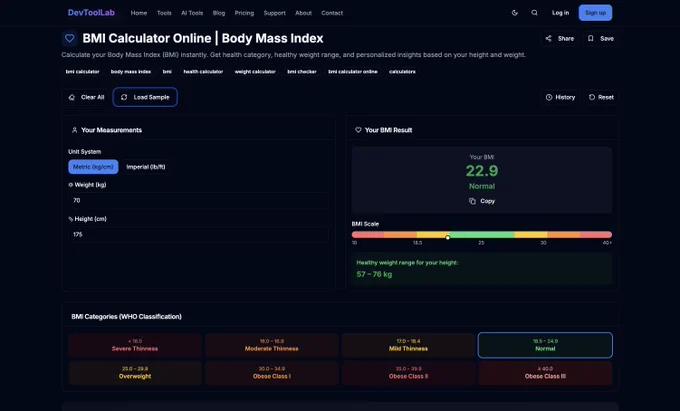Click the heart favorite icon beside title

(x=69, y=39)
